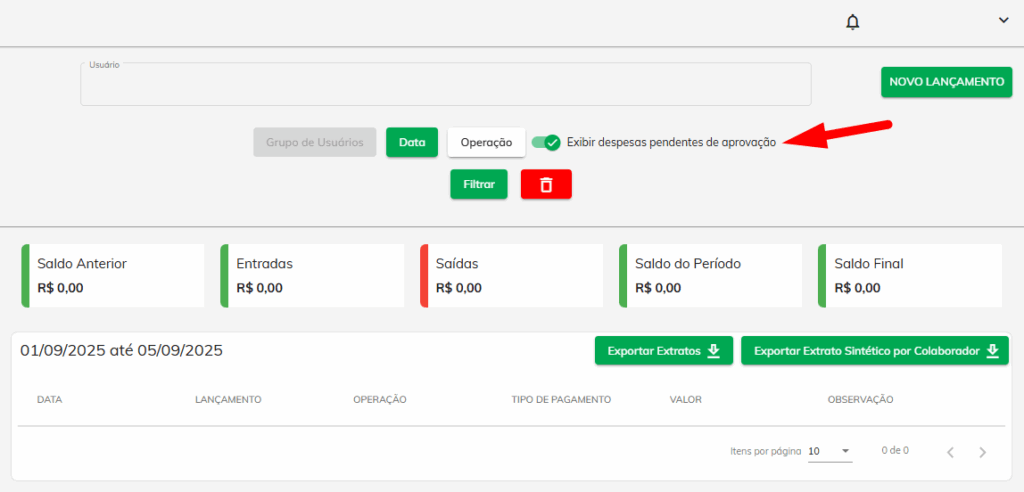
Task: Click the Grupo de Usuários button
Action: click(x=315, y=142)
